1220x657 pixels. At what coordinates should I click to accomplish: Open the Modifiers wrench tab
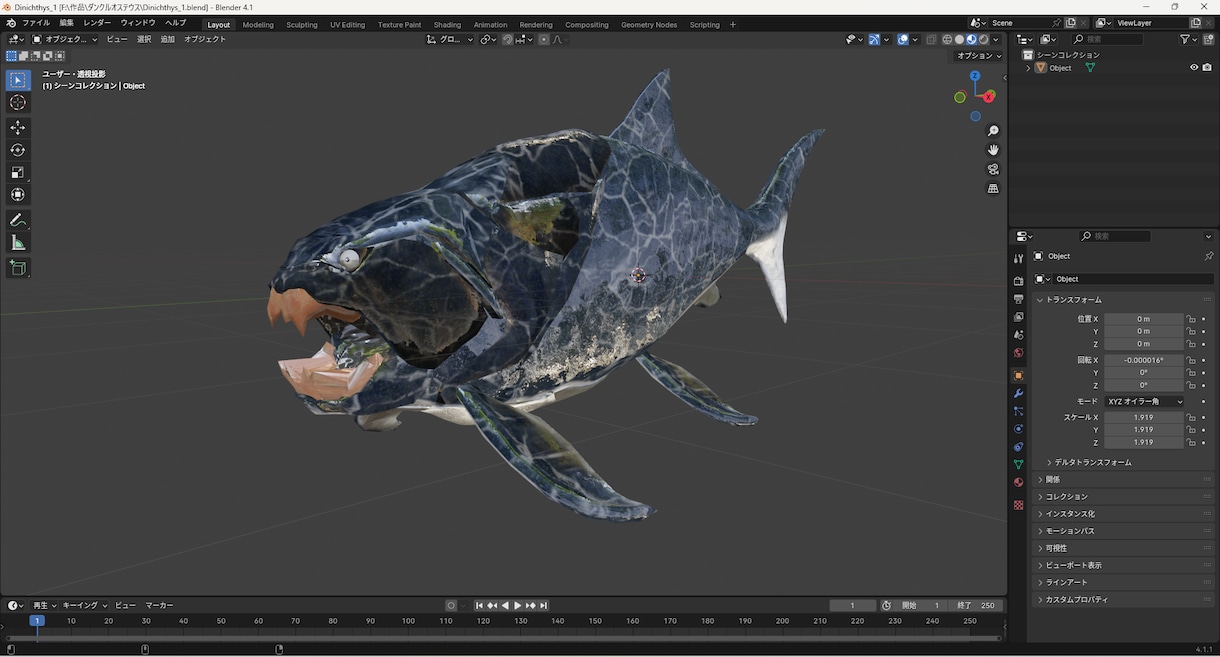(x=1019, y=394)
